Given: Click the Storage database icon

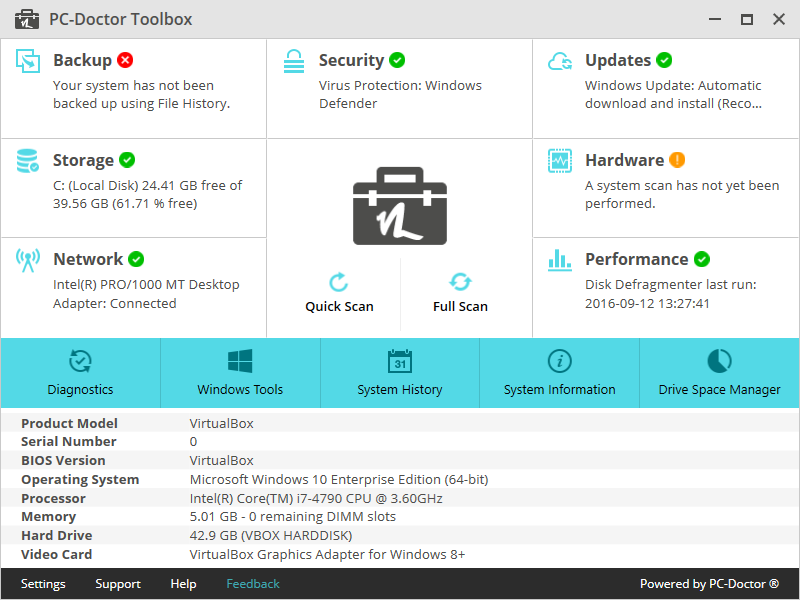Looking at the screenshot, I should pos(28,161).
